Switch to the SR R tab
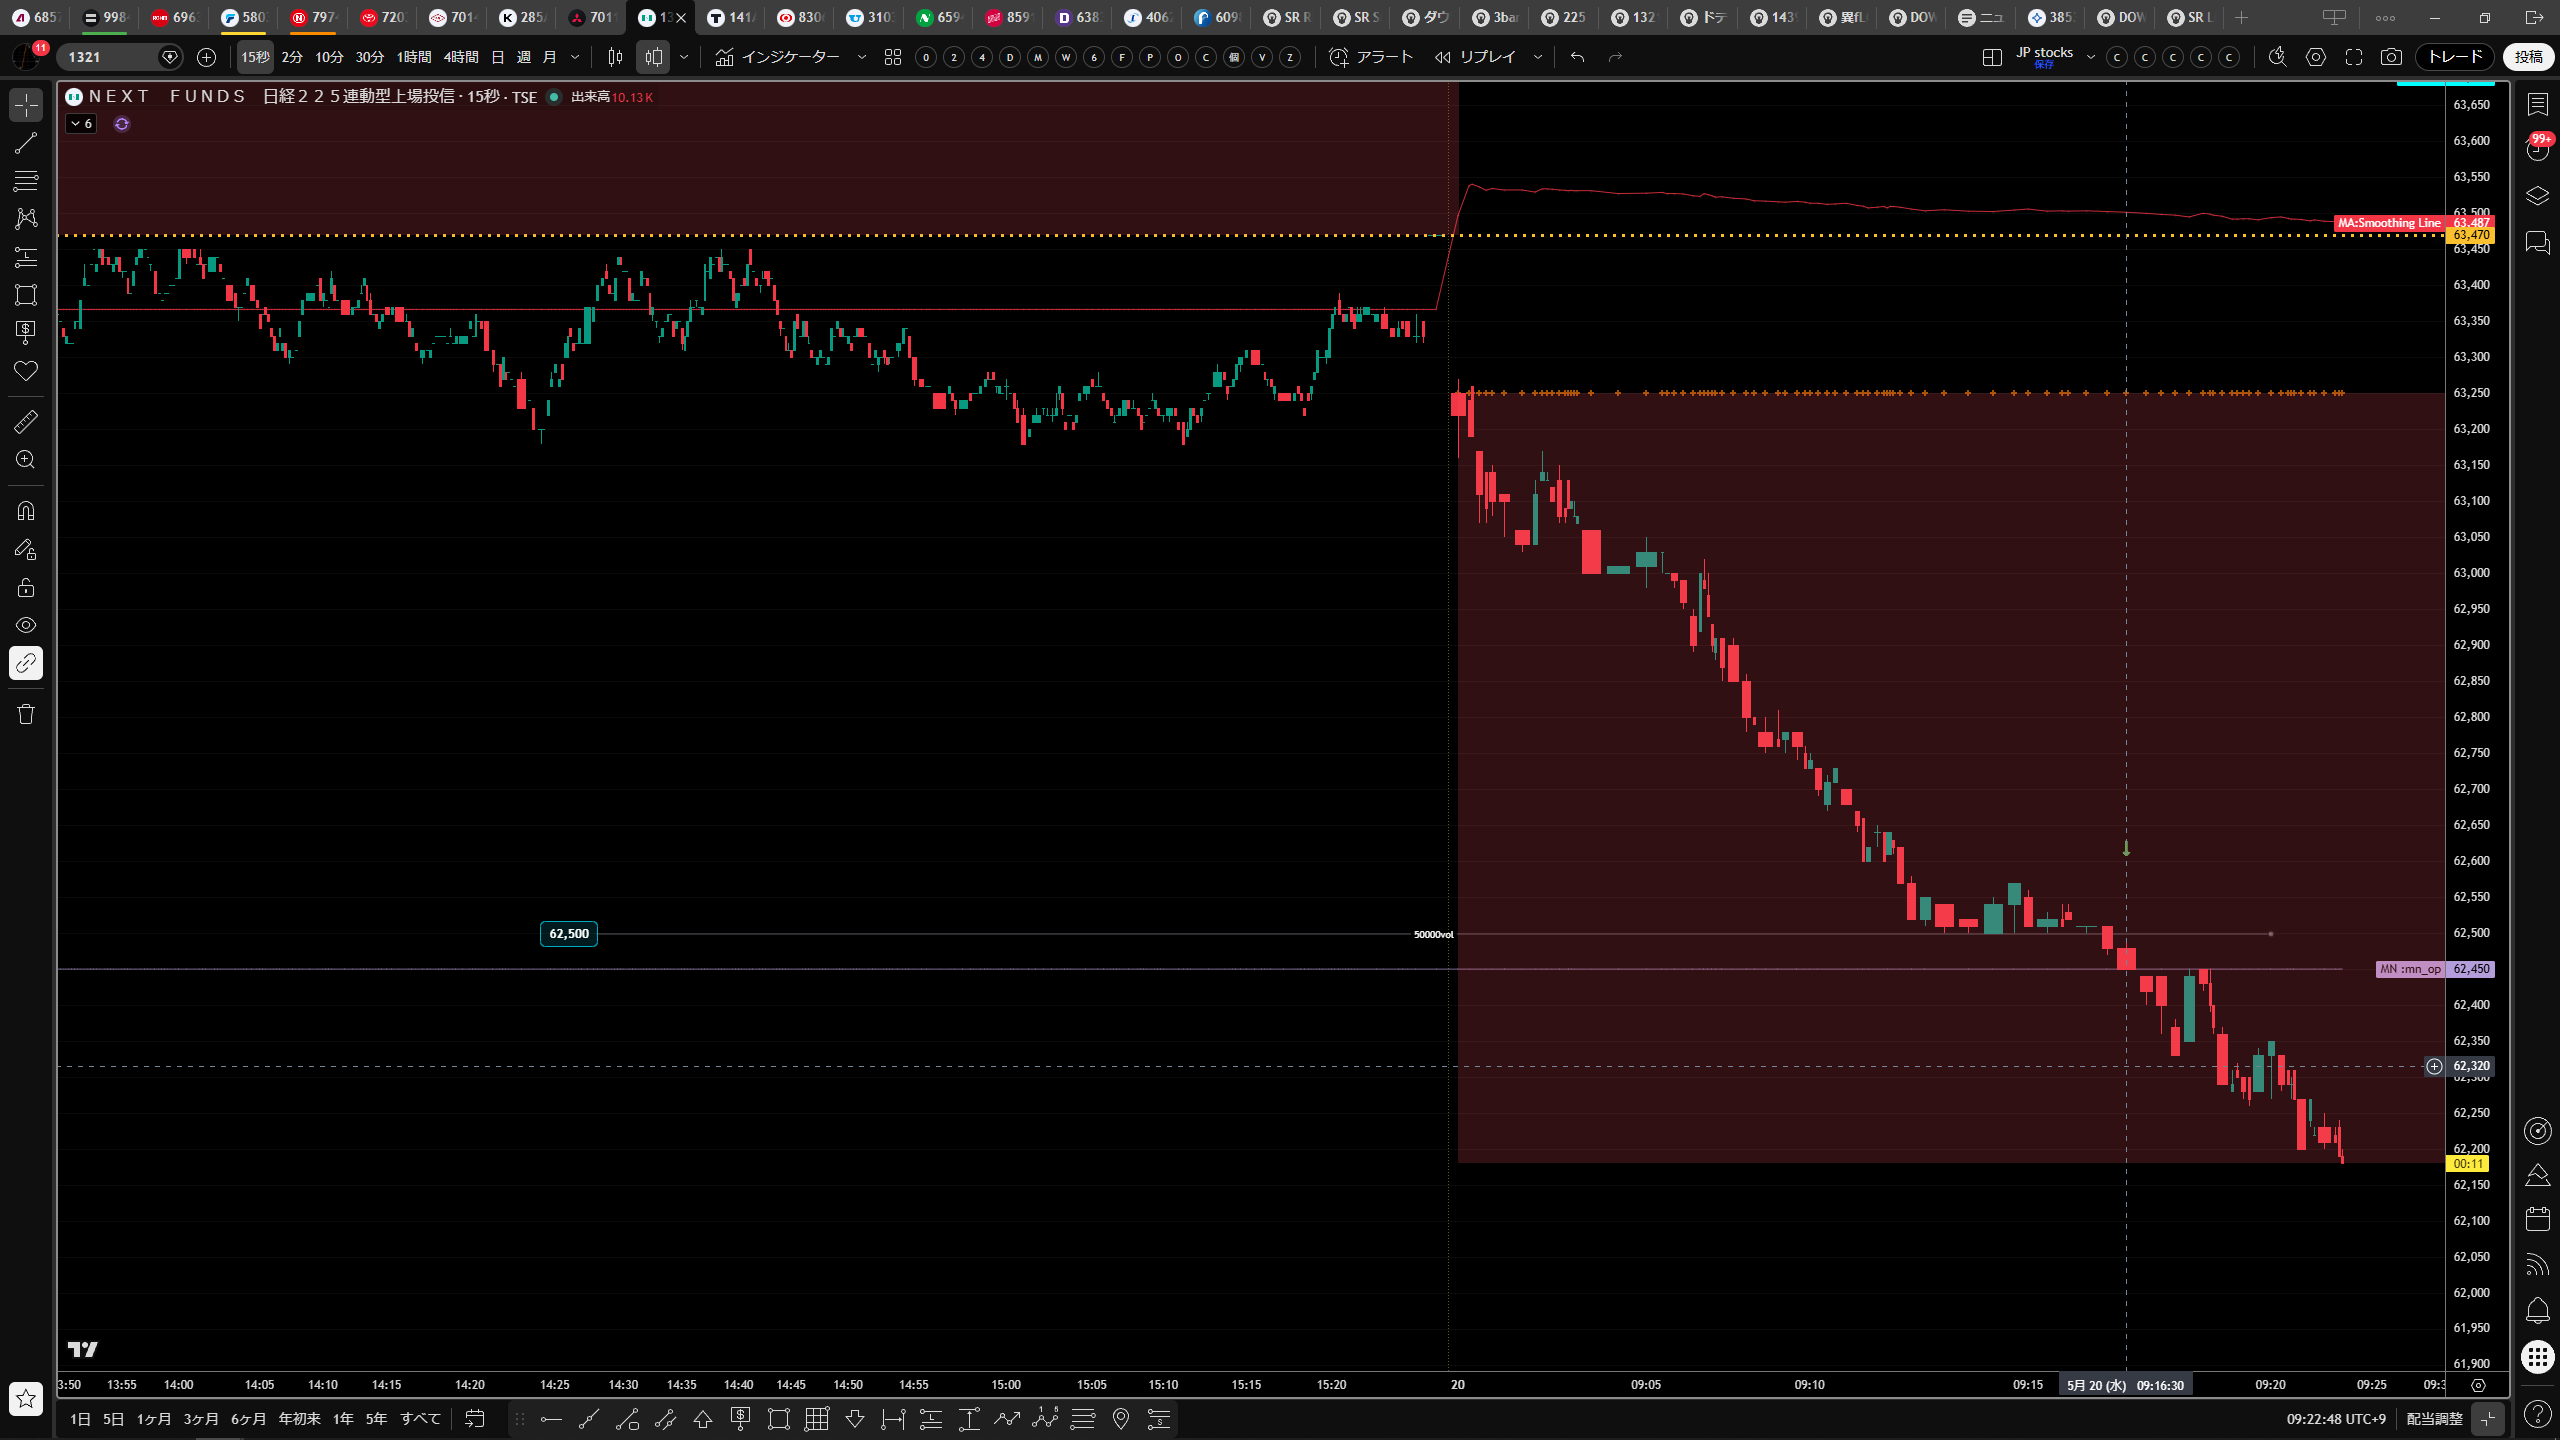 (1287, 17)
